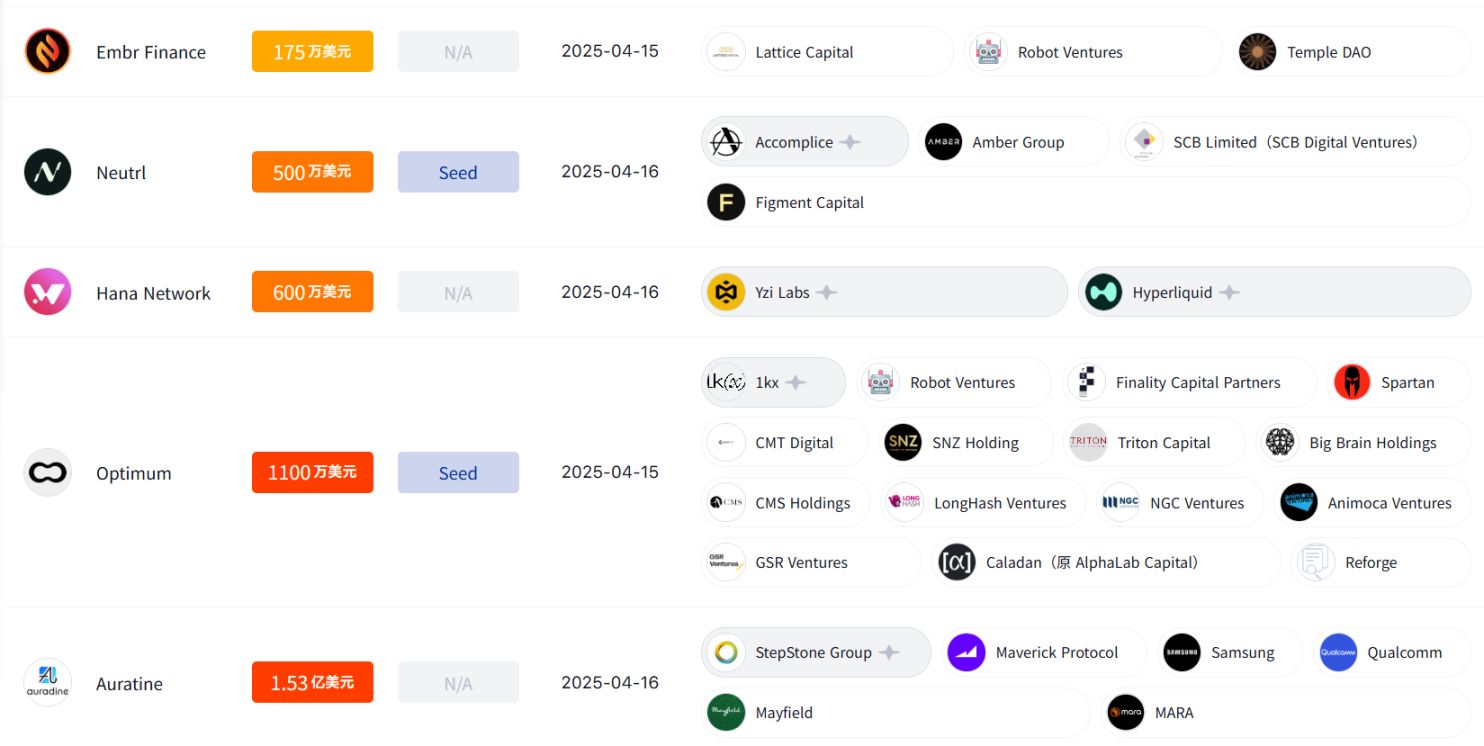
Task: Click the sparkle icon beside Accomplice
Action: pos(850,142)
